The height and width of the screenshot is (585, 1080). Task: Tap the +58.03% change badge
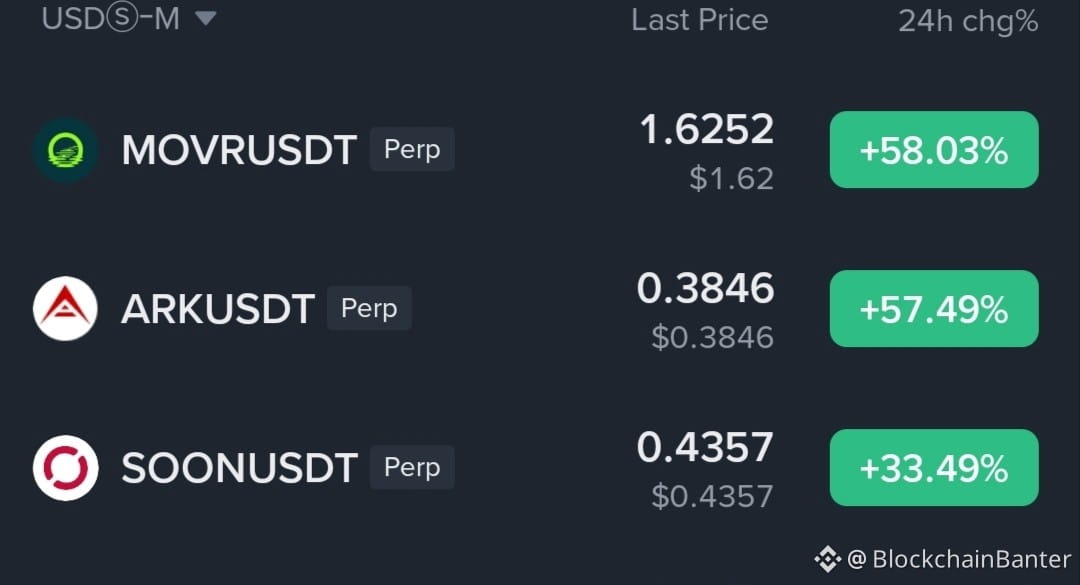[x=934, y=150]
